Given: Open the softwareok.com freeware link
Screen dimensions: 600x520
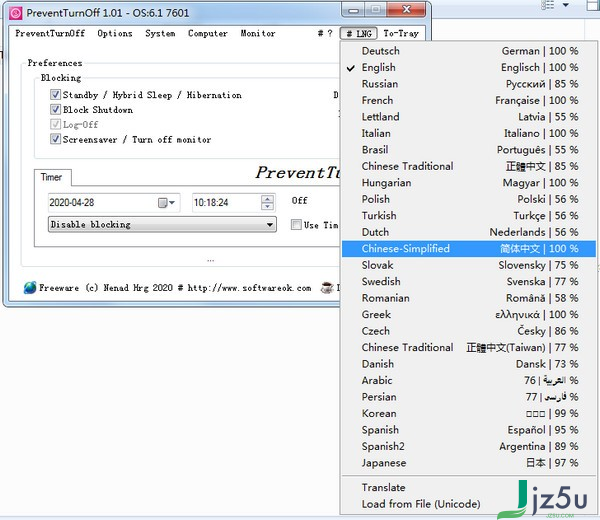Looking at the screenshot, I should [249, 288].
